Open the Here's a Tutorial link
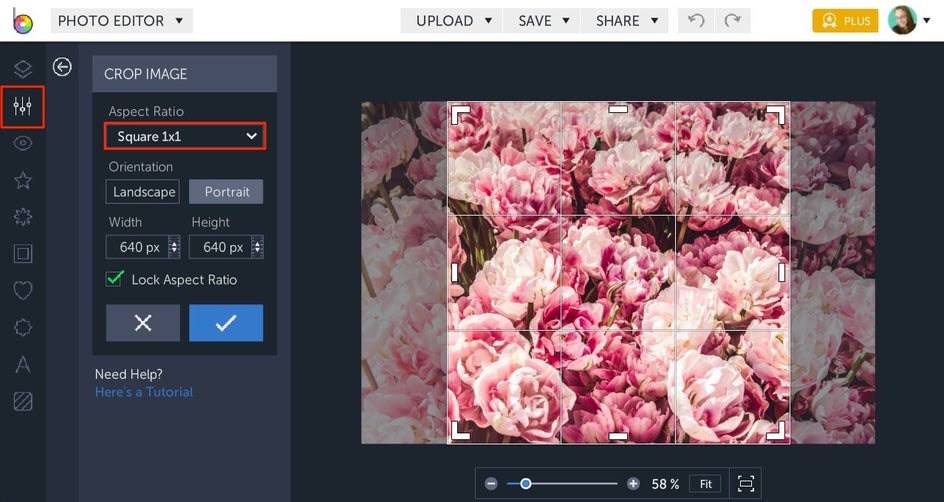Viewport: 944px width, 502px height. point(144,392)
